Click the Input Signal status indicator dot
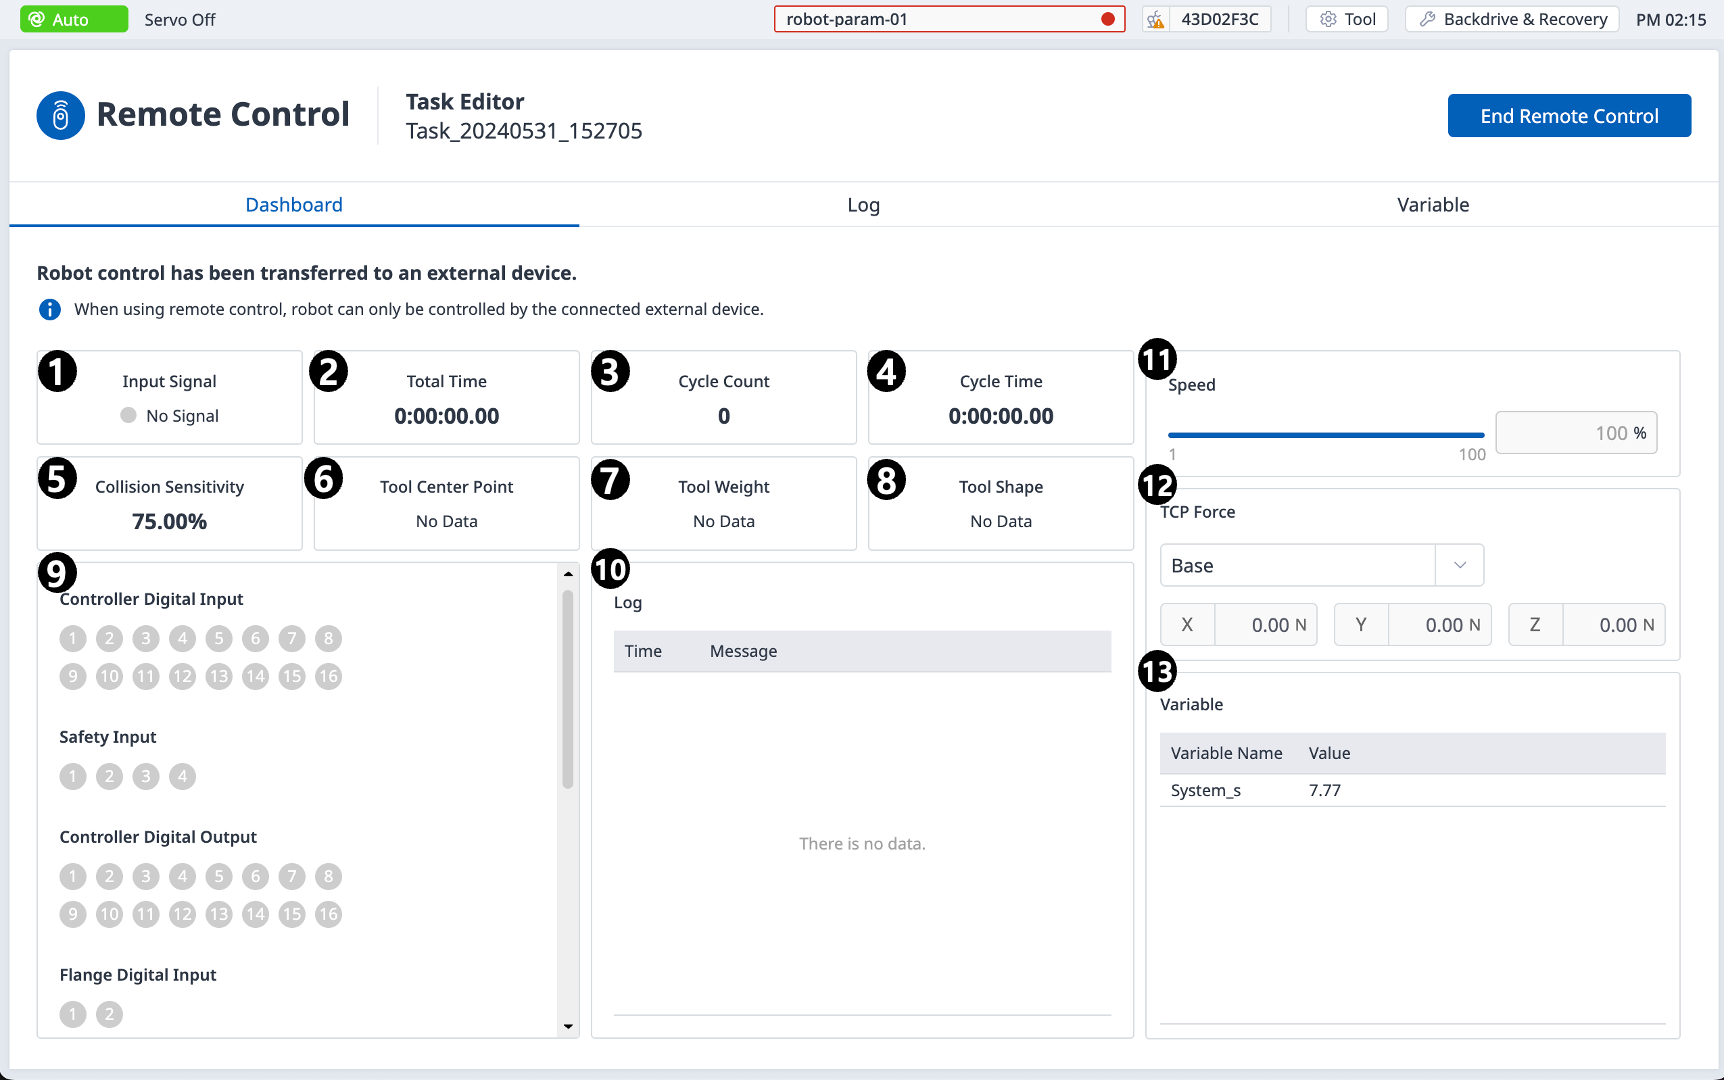 [x=128, y=415]
